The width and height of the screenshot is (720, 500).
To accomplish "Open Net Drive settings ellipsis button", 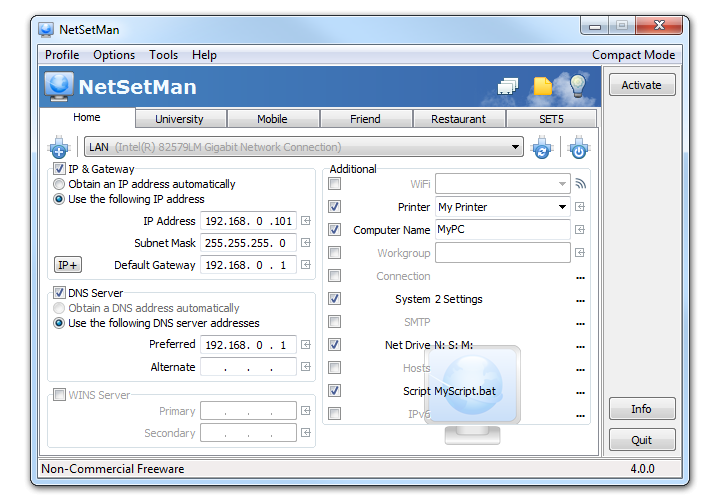I will pos(580,347).
